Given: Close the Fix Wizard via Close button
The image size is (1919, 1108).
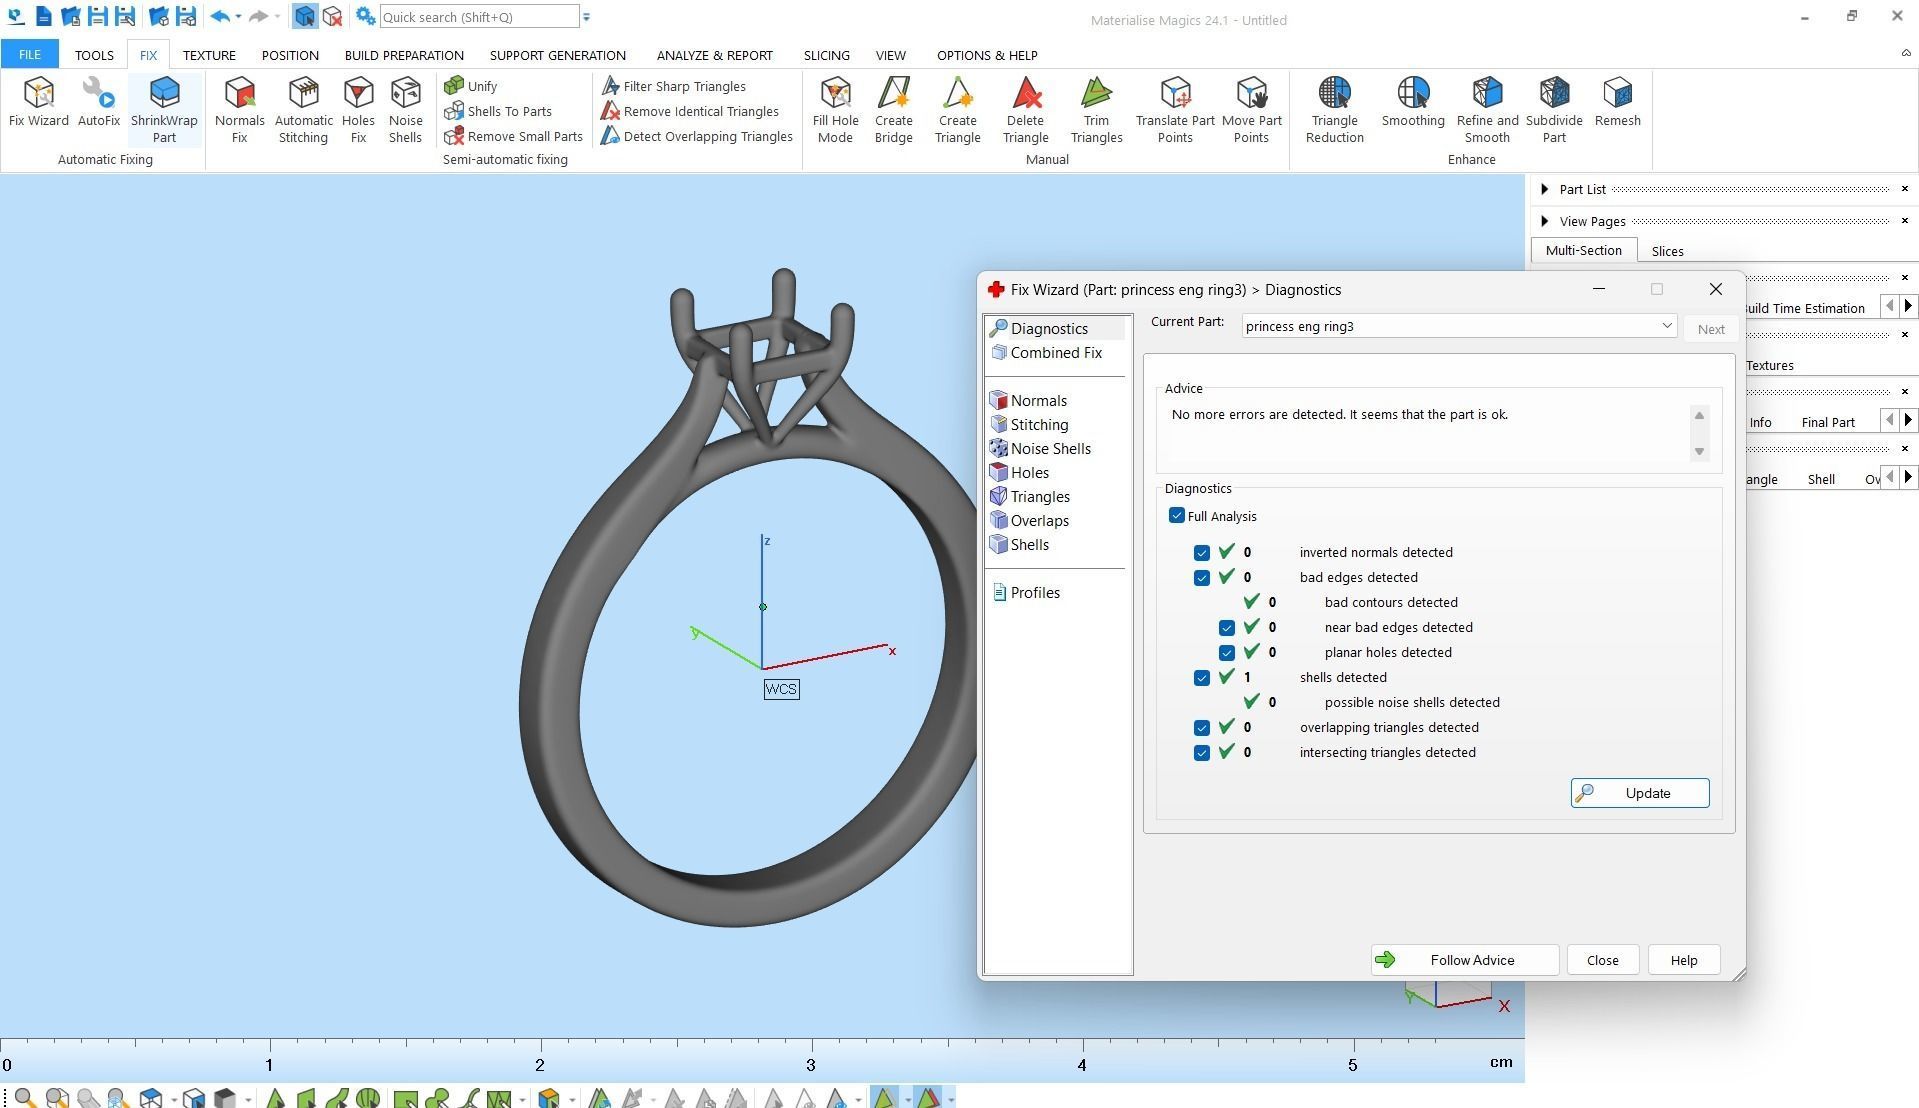Looking at the screenshot, I should 1602,960.
